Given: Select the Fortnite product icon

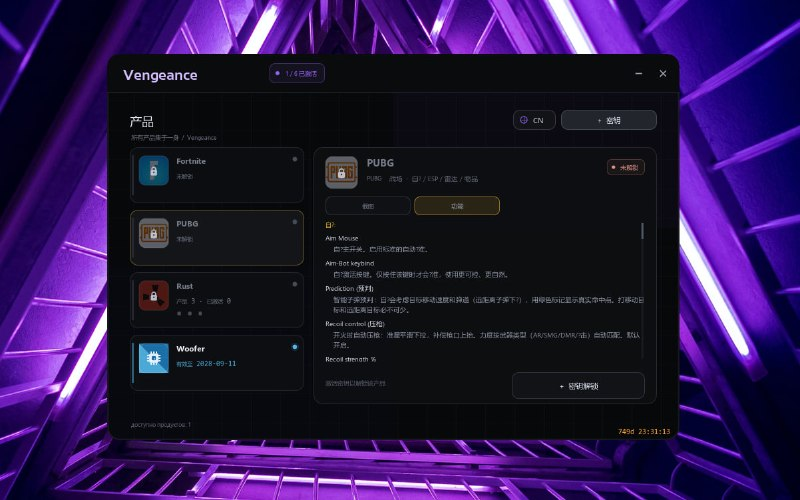Looking at the screenshot, I should 154,170.
